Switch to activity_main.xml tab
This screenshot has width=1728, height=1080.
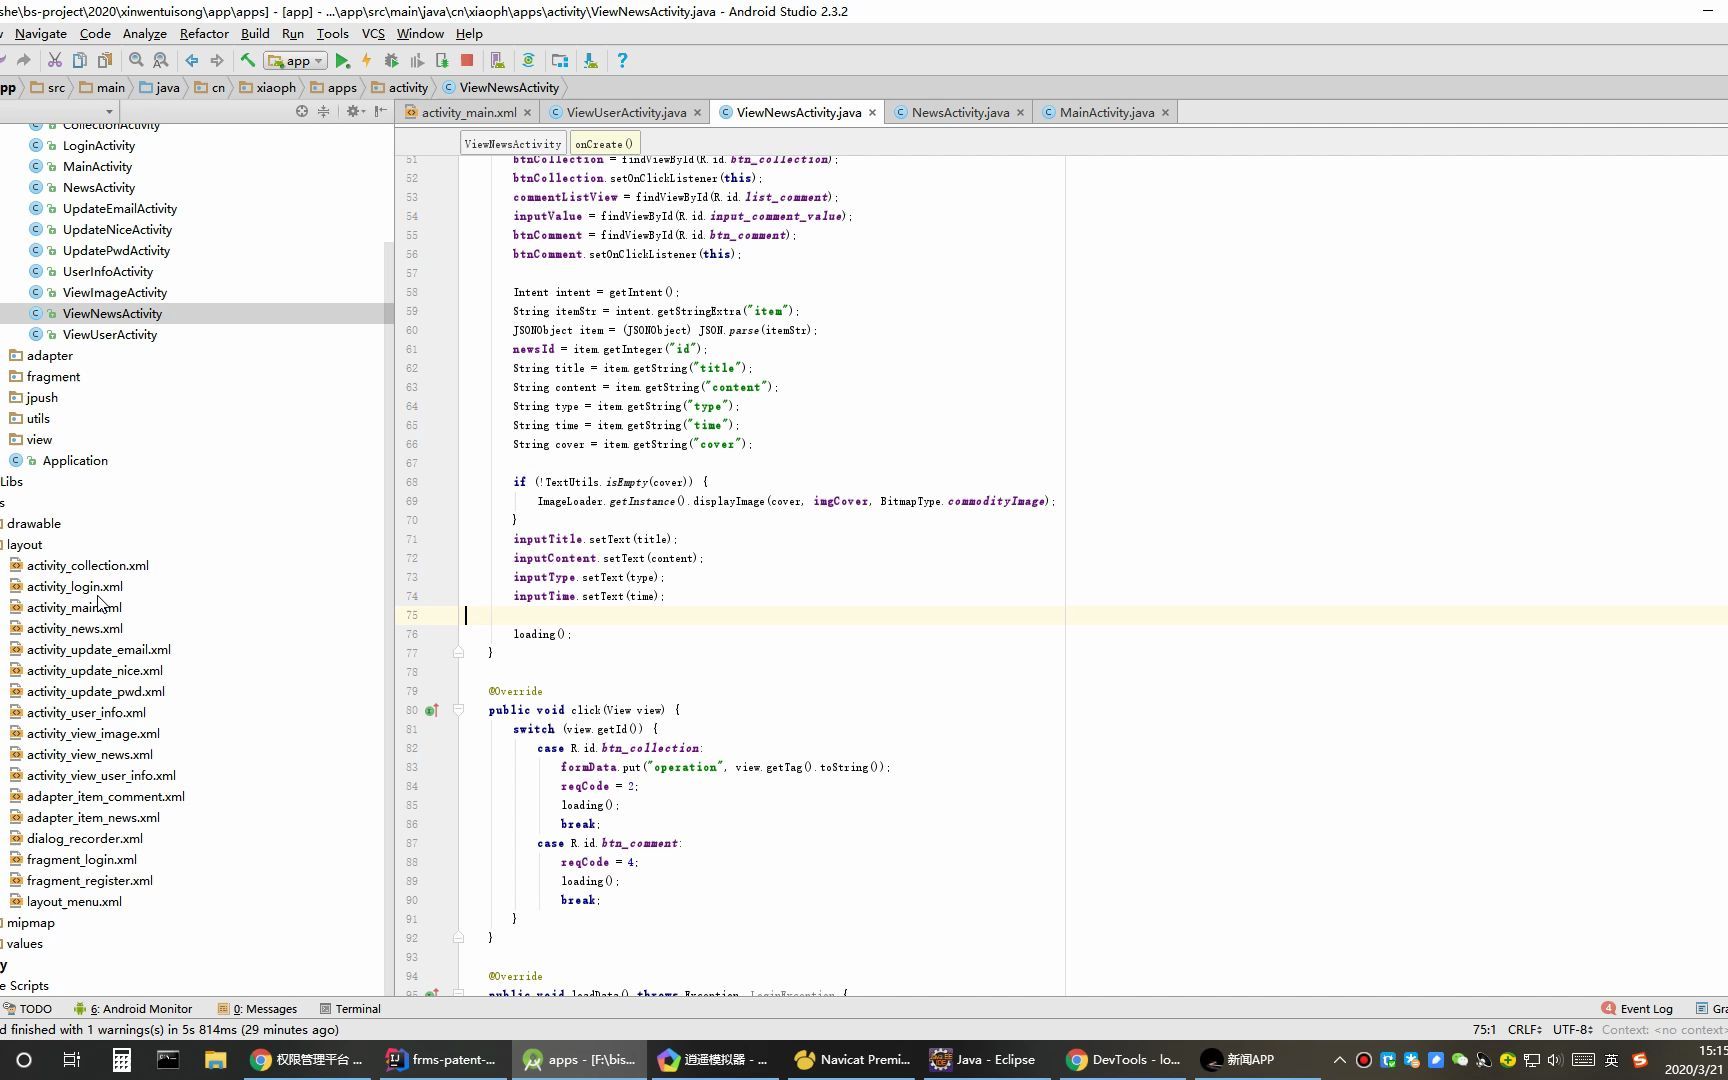468,112
